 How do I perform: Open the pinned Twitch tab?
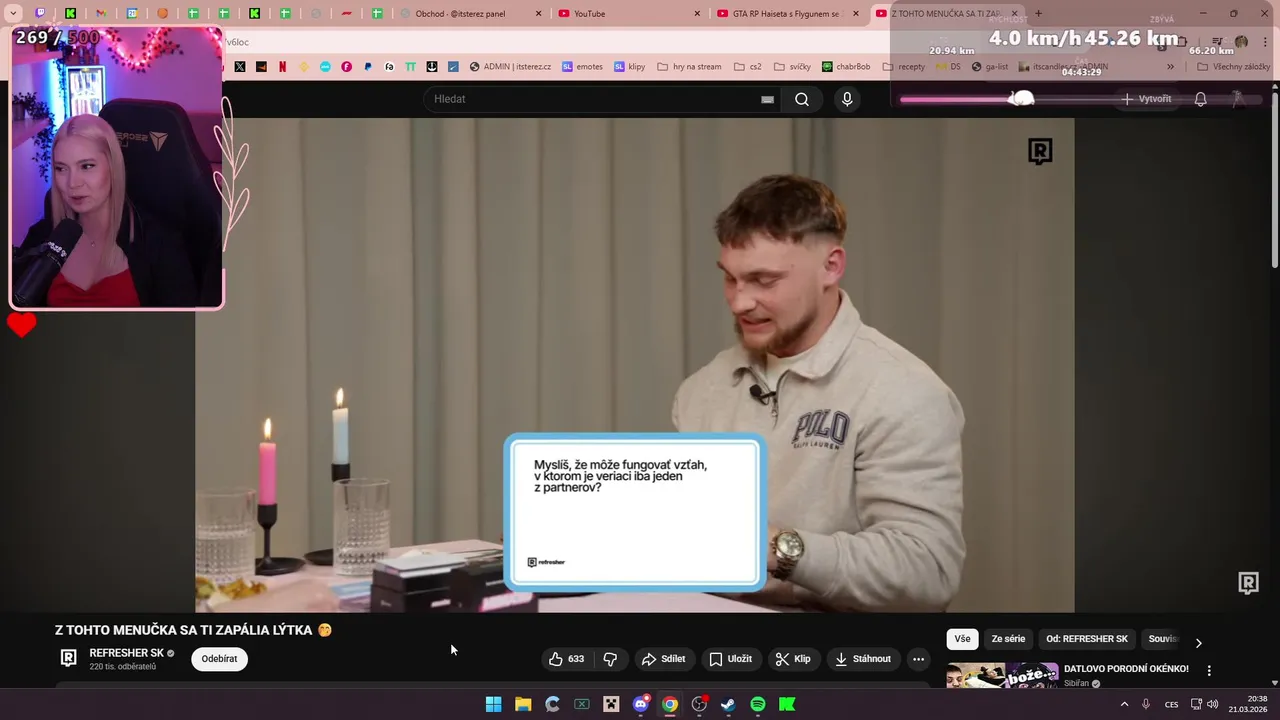point(40,13)
